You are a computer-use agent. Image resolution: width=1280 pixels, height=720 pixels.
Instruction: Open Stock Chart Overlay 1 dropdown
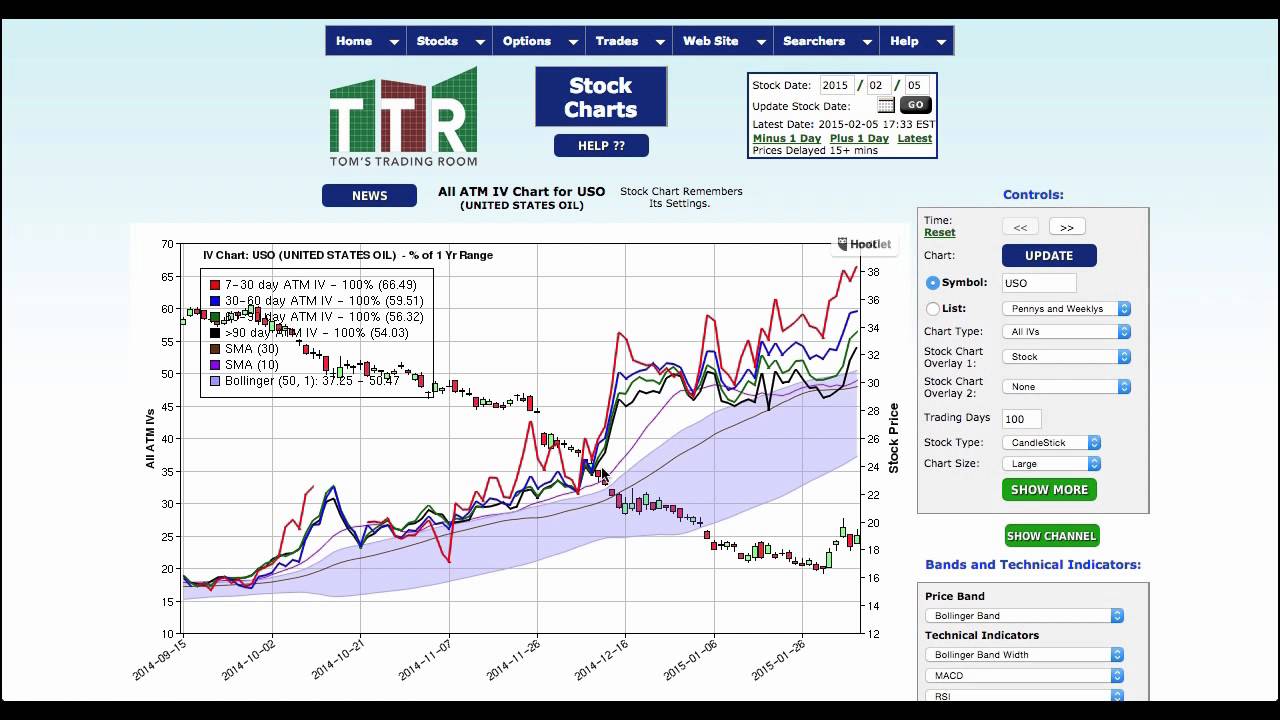click(1066, 356)
